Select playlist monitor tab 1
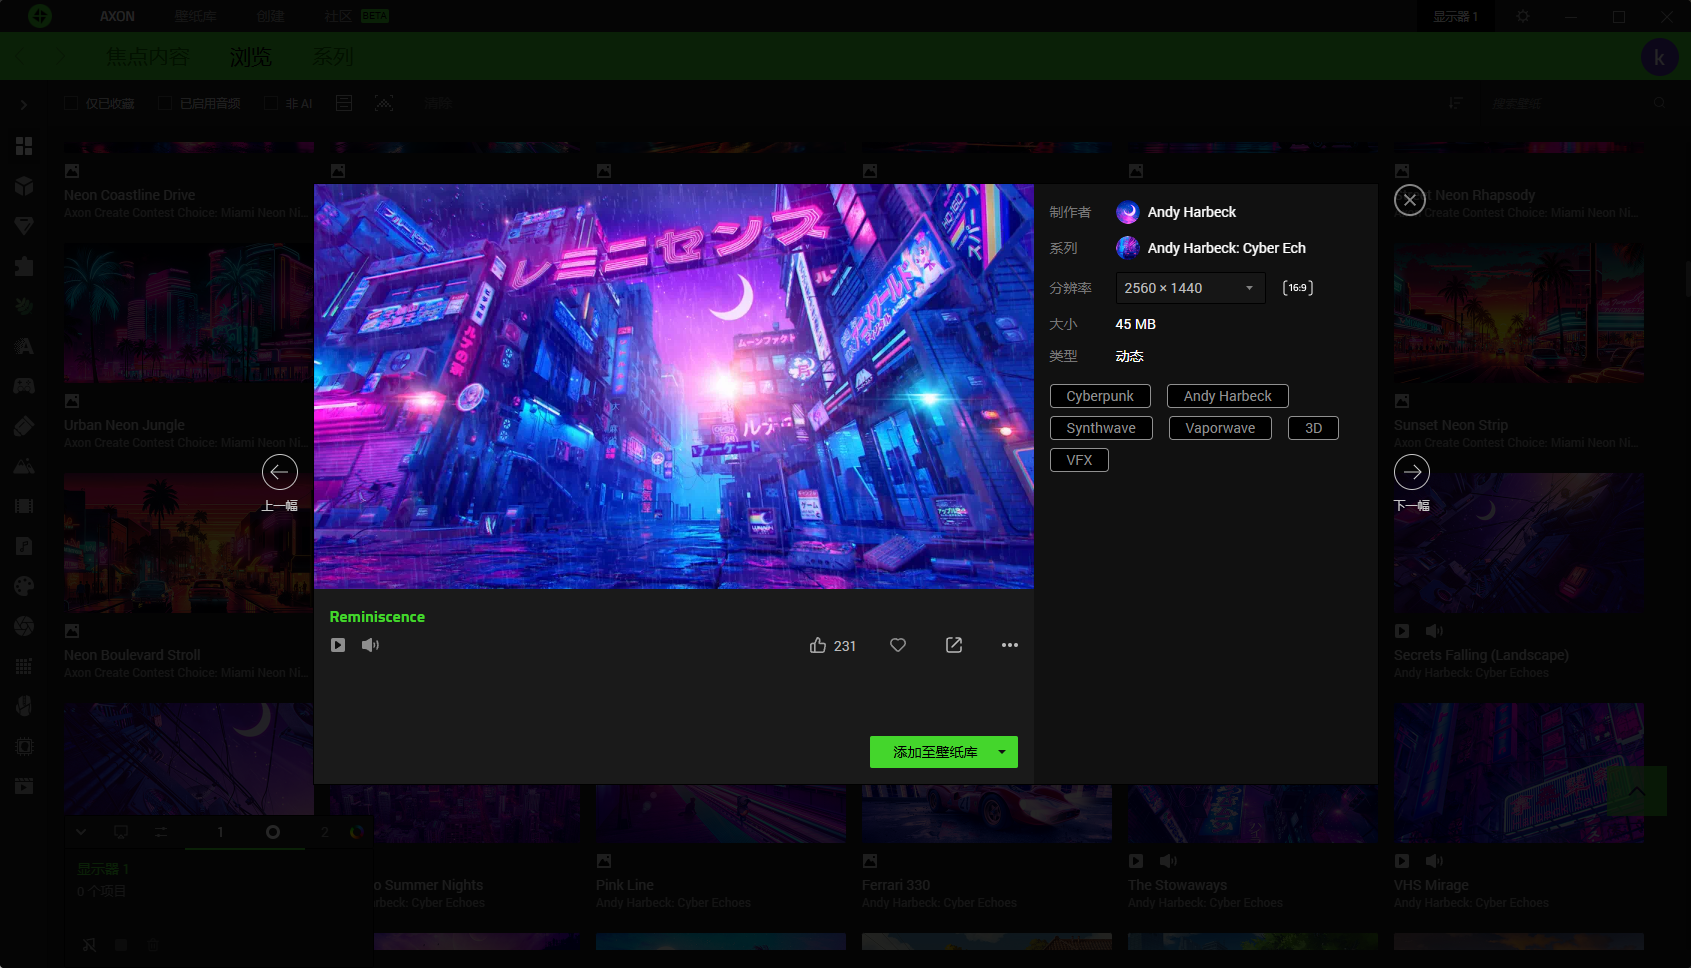 click(220, 832)
